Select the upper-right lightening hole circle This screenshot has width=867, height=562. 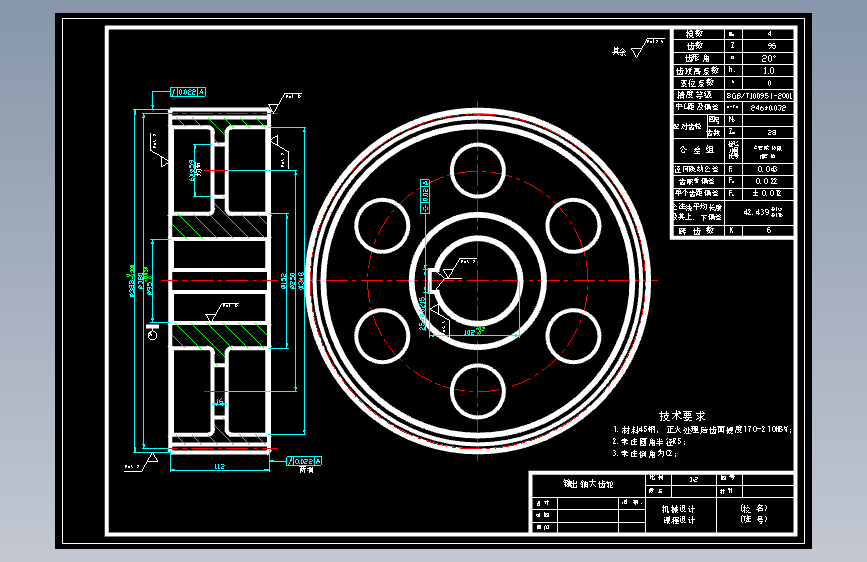573,226
